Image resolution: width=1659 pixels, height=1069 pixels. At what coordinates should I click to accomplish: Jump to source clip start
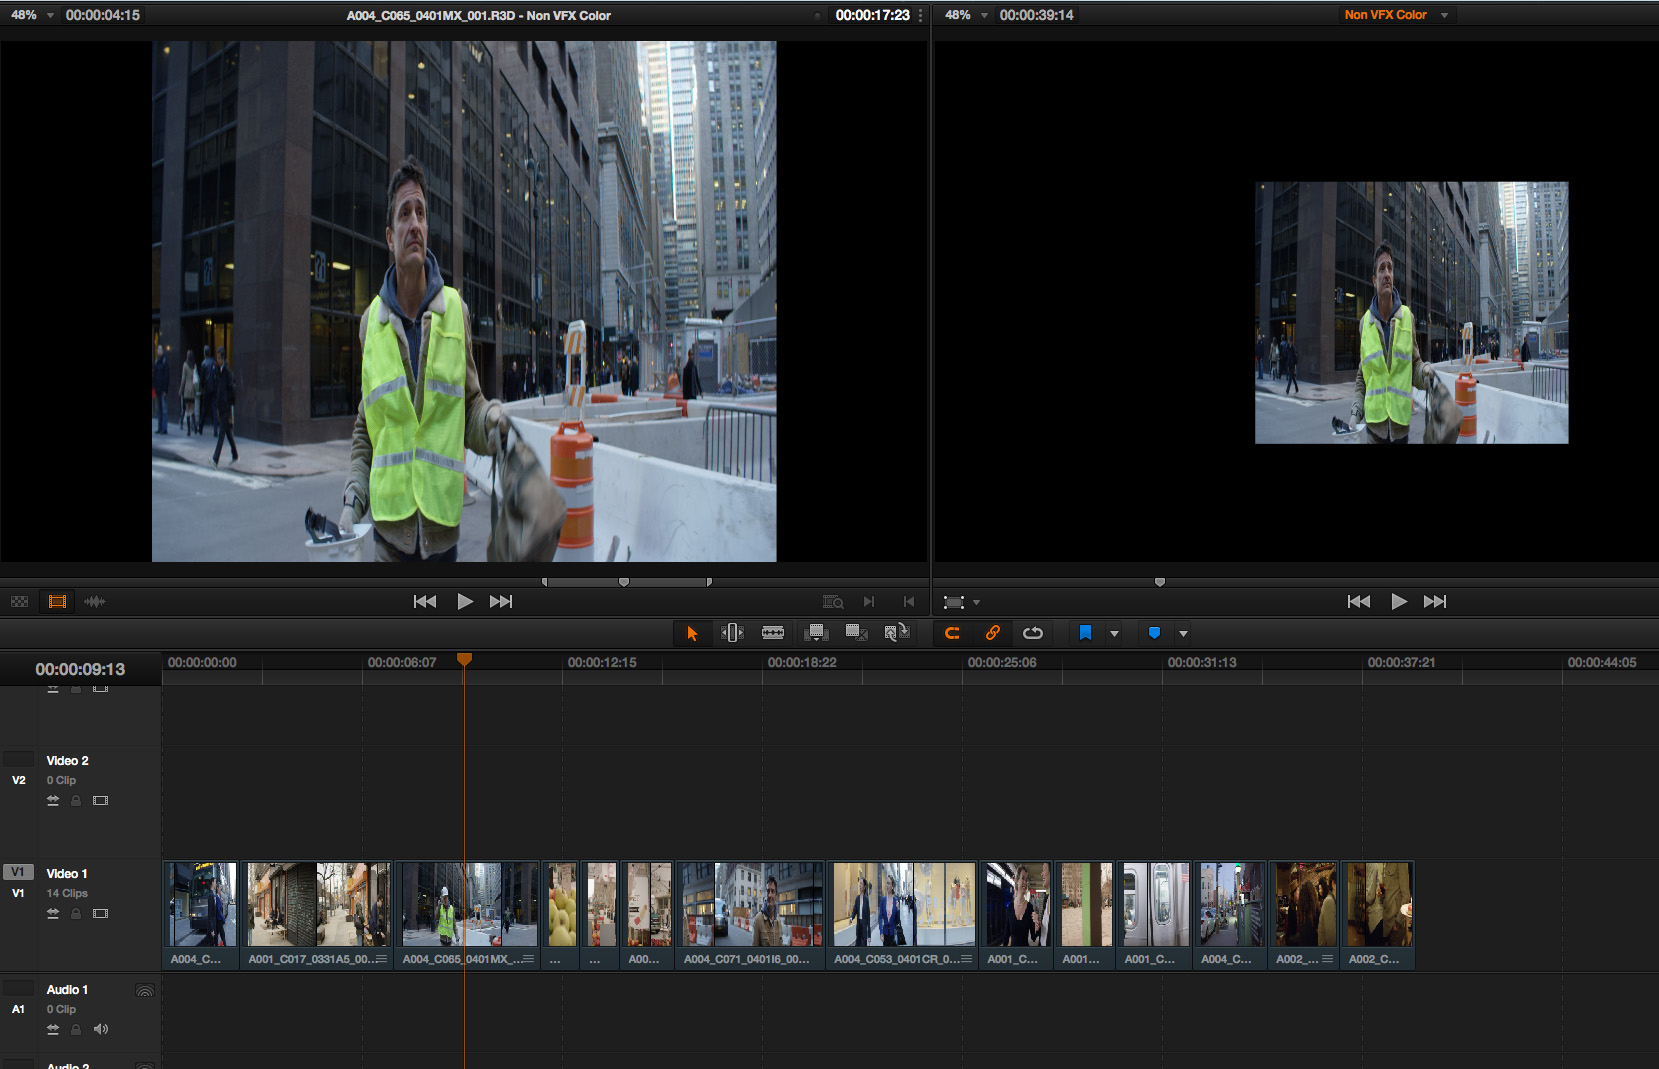pos(425,601)
